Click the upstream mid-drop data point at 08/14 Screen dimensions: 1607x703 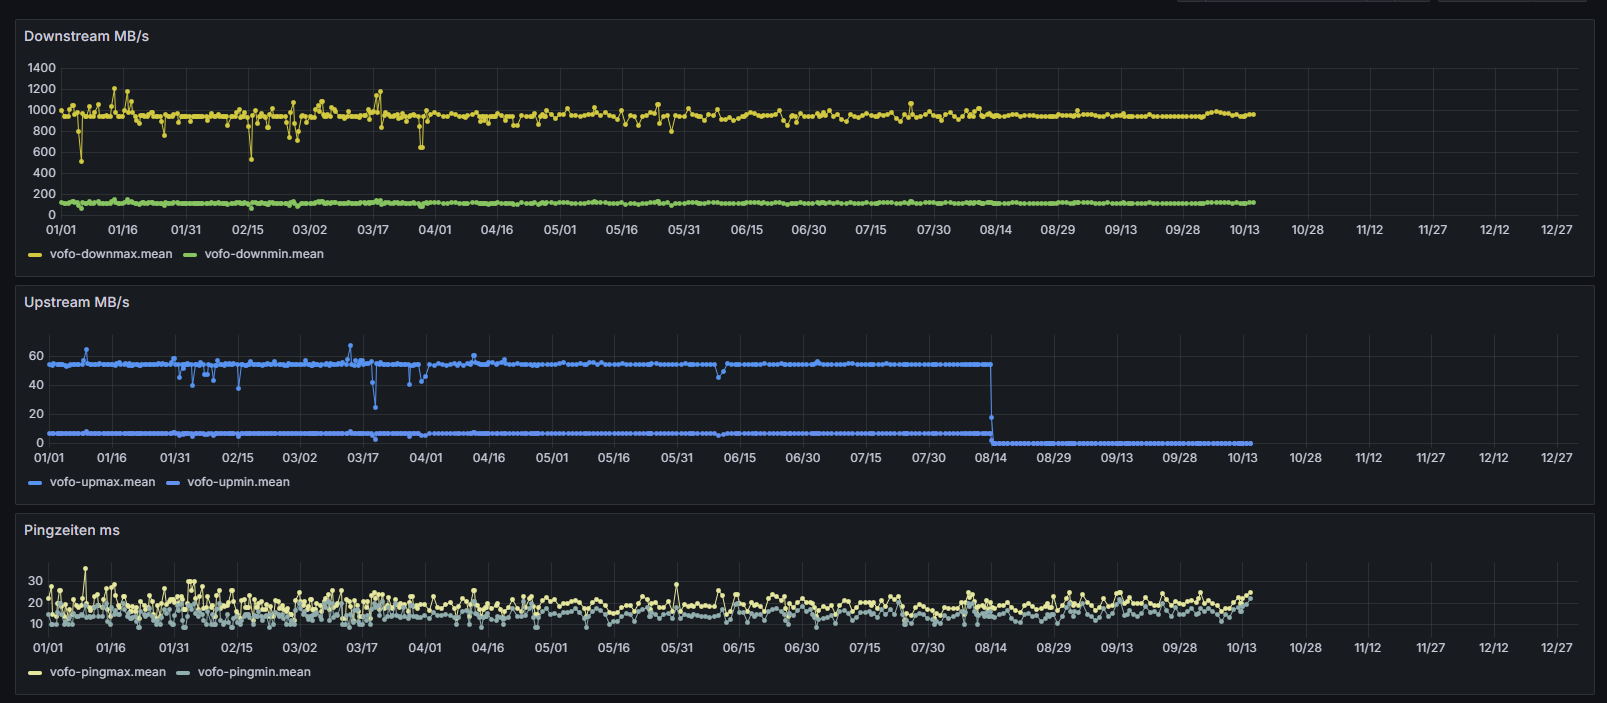991,417
